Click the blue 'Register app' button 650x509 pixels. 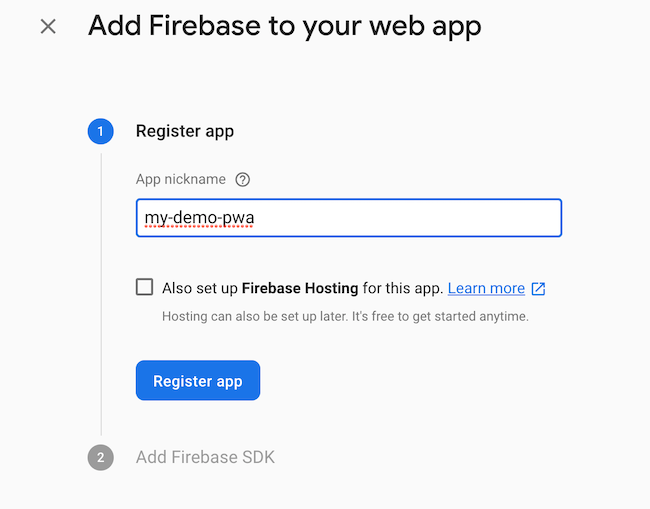198,380
